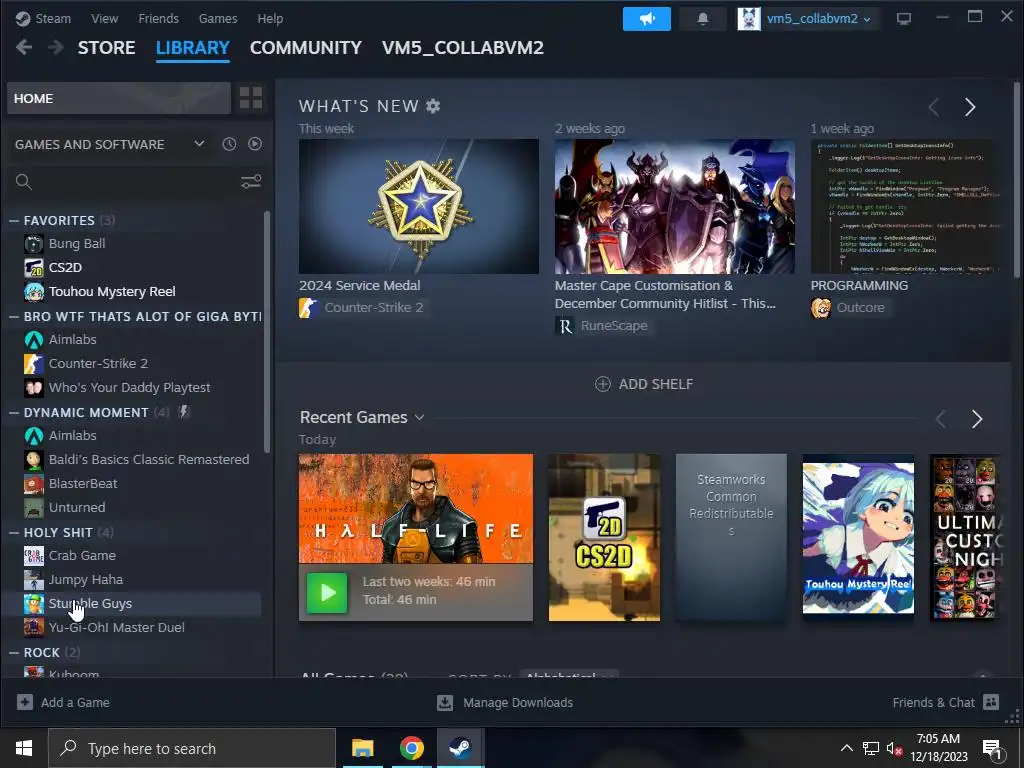This screenshot has width=1024, height=768.
Task: Click the Steam taskbar icon
Action: (x=460, y=748)
